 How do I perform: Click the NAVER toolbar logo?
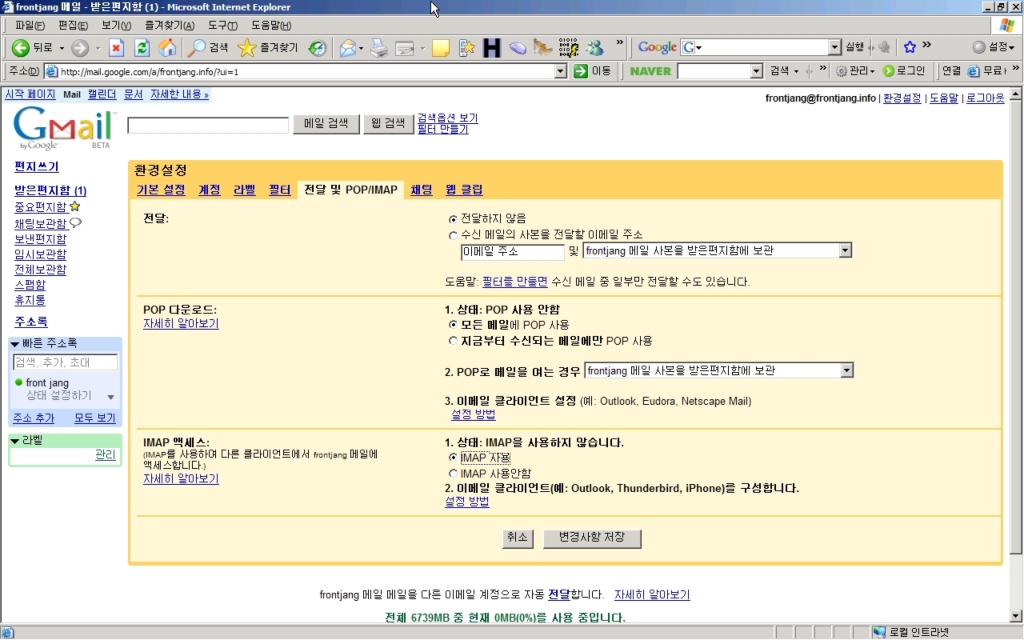pos(650,71)
